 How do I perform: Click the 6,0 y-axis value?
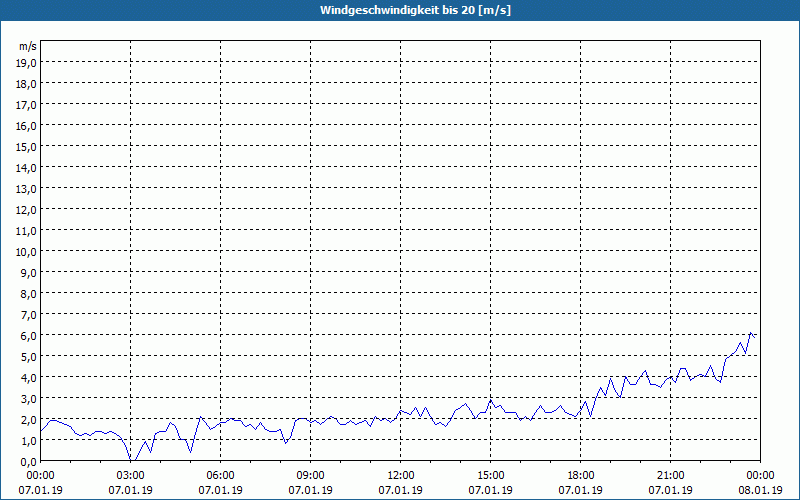click(x=29, y=336)
